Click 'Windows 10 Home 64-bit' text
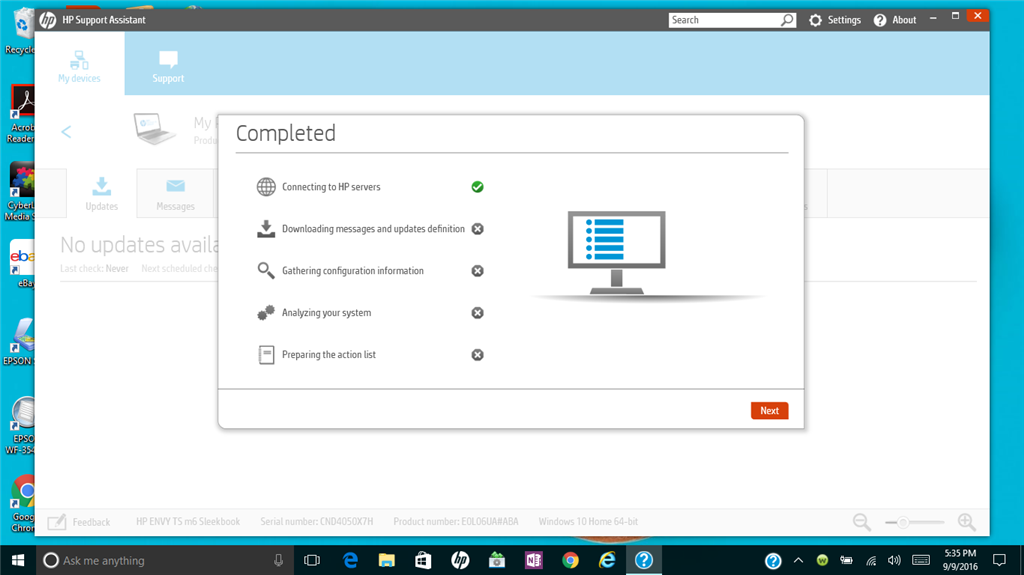1024x575 pixels. click(x=588, y=521)
